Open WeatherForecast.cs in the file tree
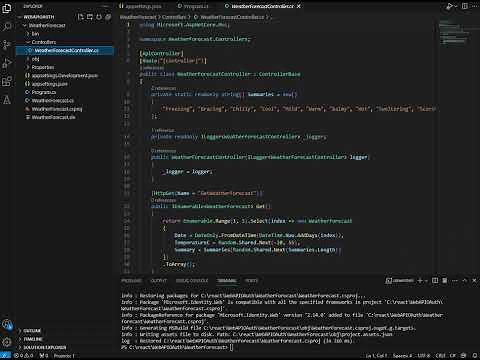 click(x=65, y=101)
